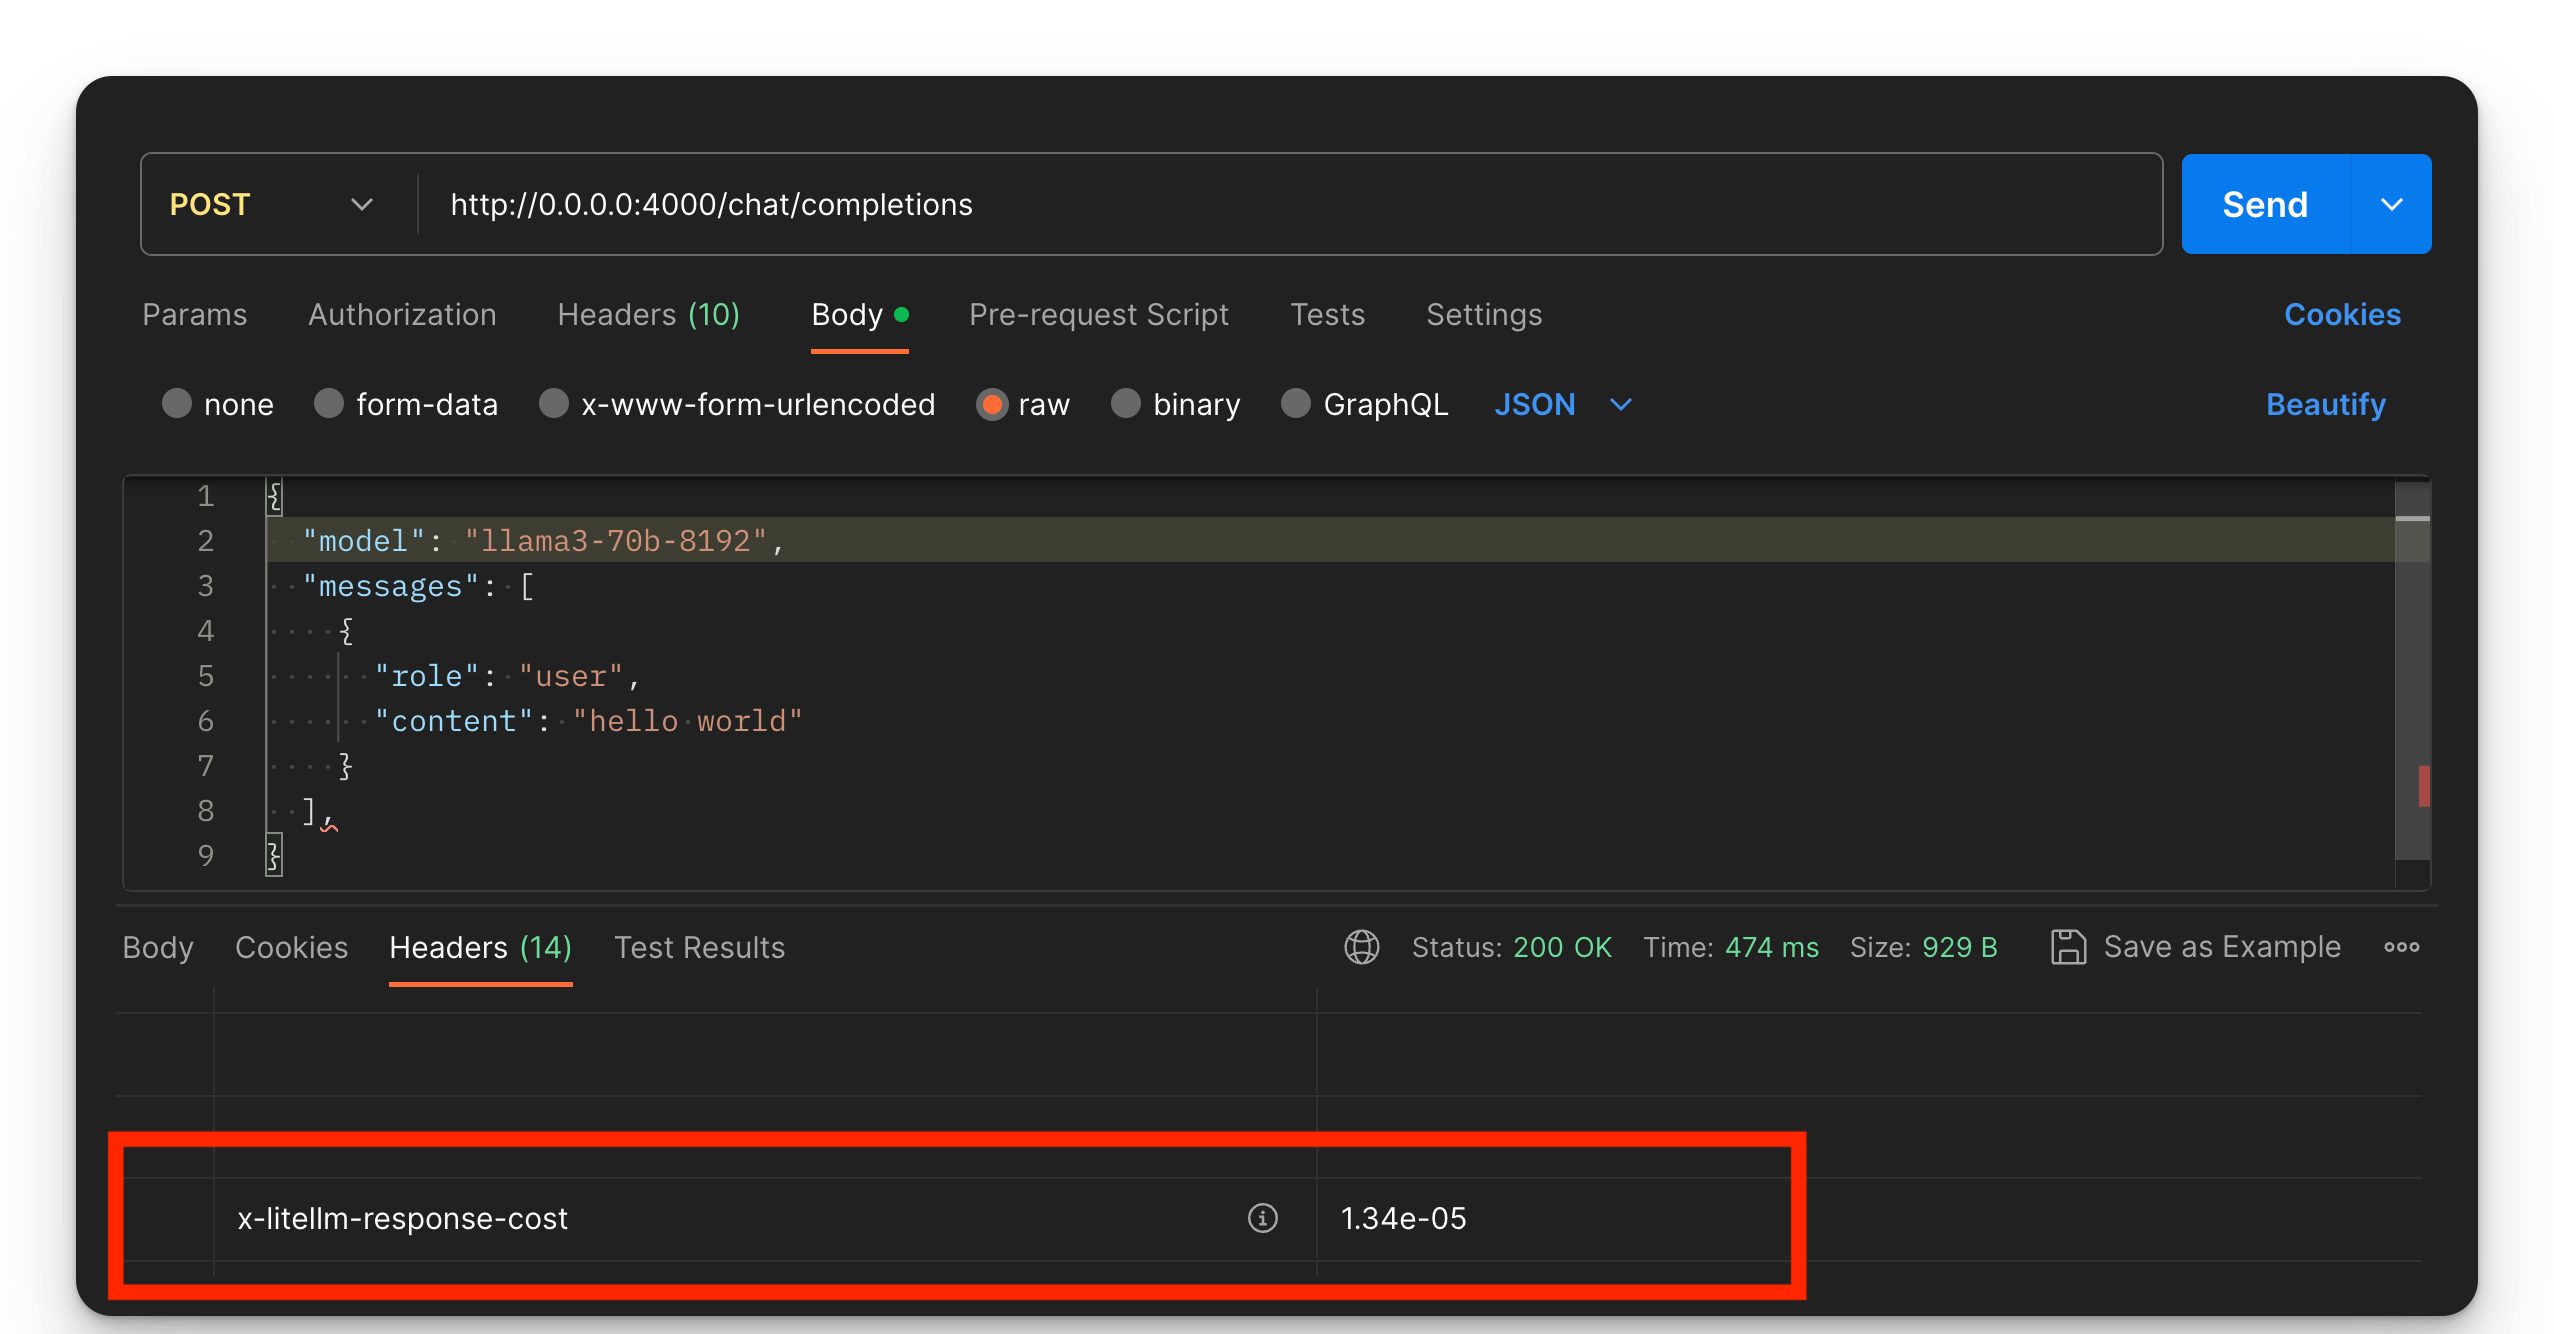Select the GraphQL body radio button
The height and width of the screenshot is (1334, 2554).
pos(1296,404)
